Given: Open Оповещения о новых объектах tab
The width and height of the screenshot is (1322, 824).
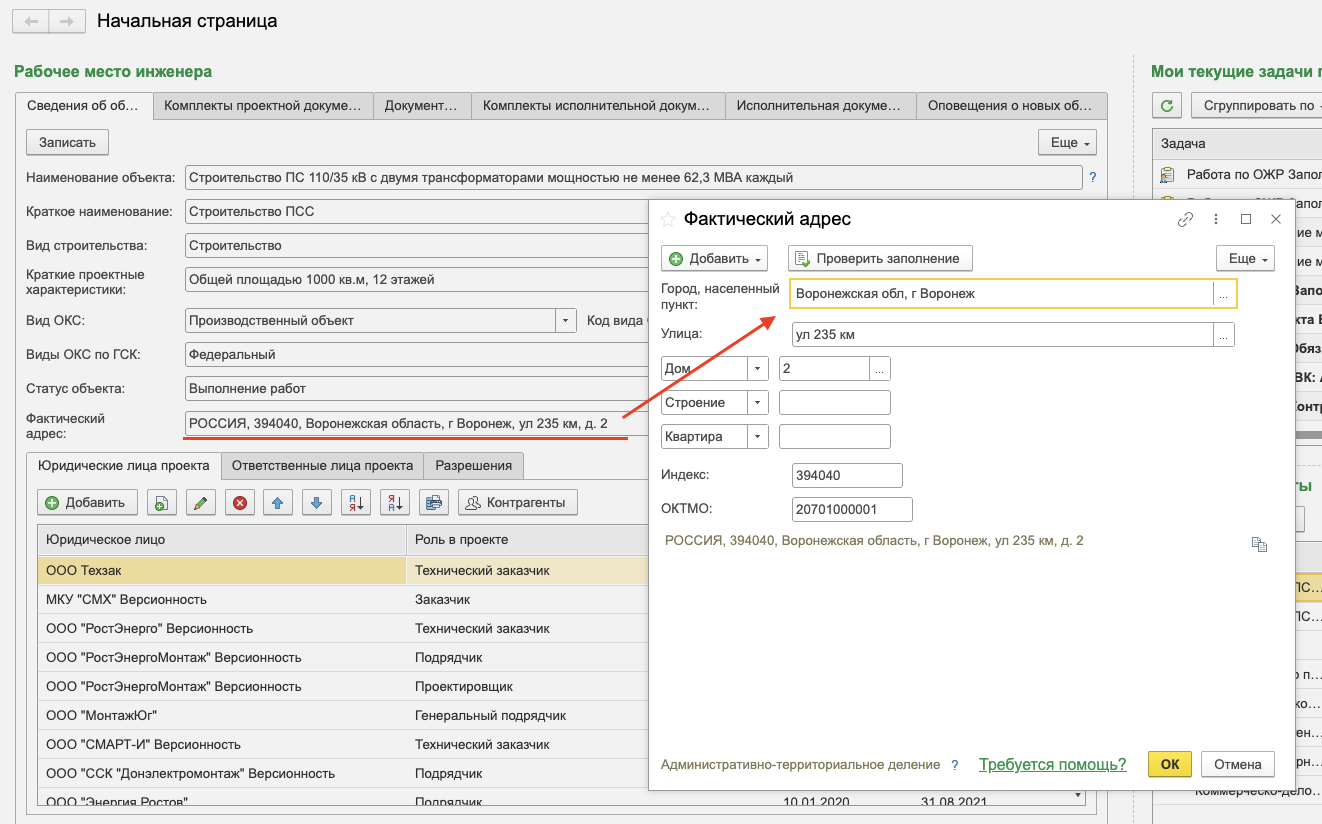Looking at the screenshot, I should [1011, 105].
